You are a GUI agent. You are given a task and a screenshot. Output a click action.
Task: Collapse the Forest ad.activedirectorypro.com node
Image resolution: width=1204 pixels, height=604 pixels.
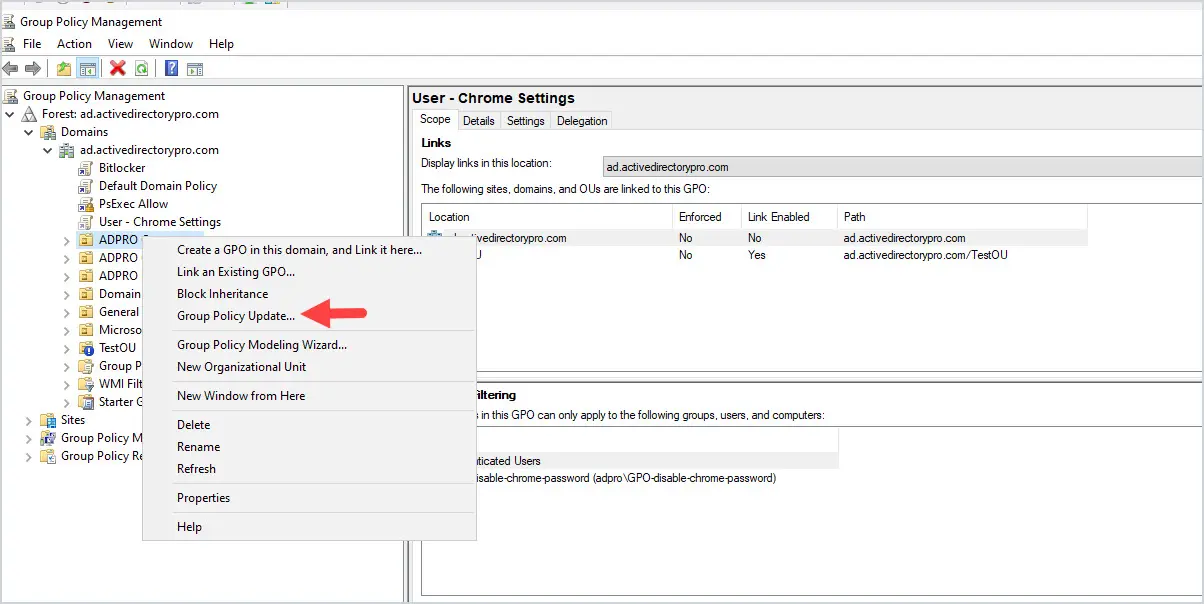[x=10, y=114]
